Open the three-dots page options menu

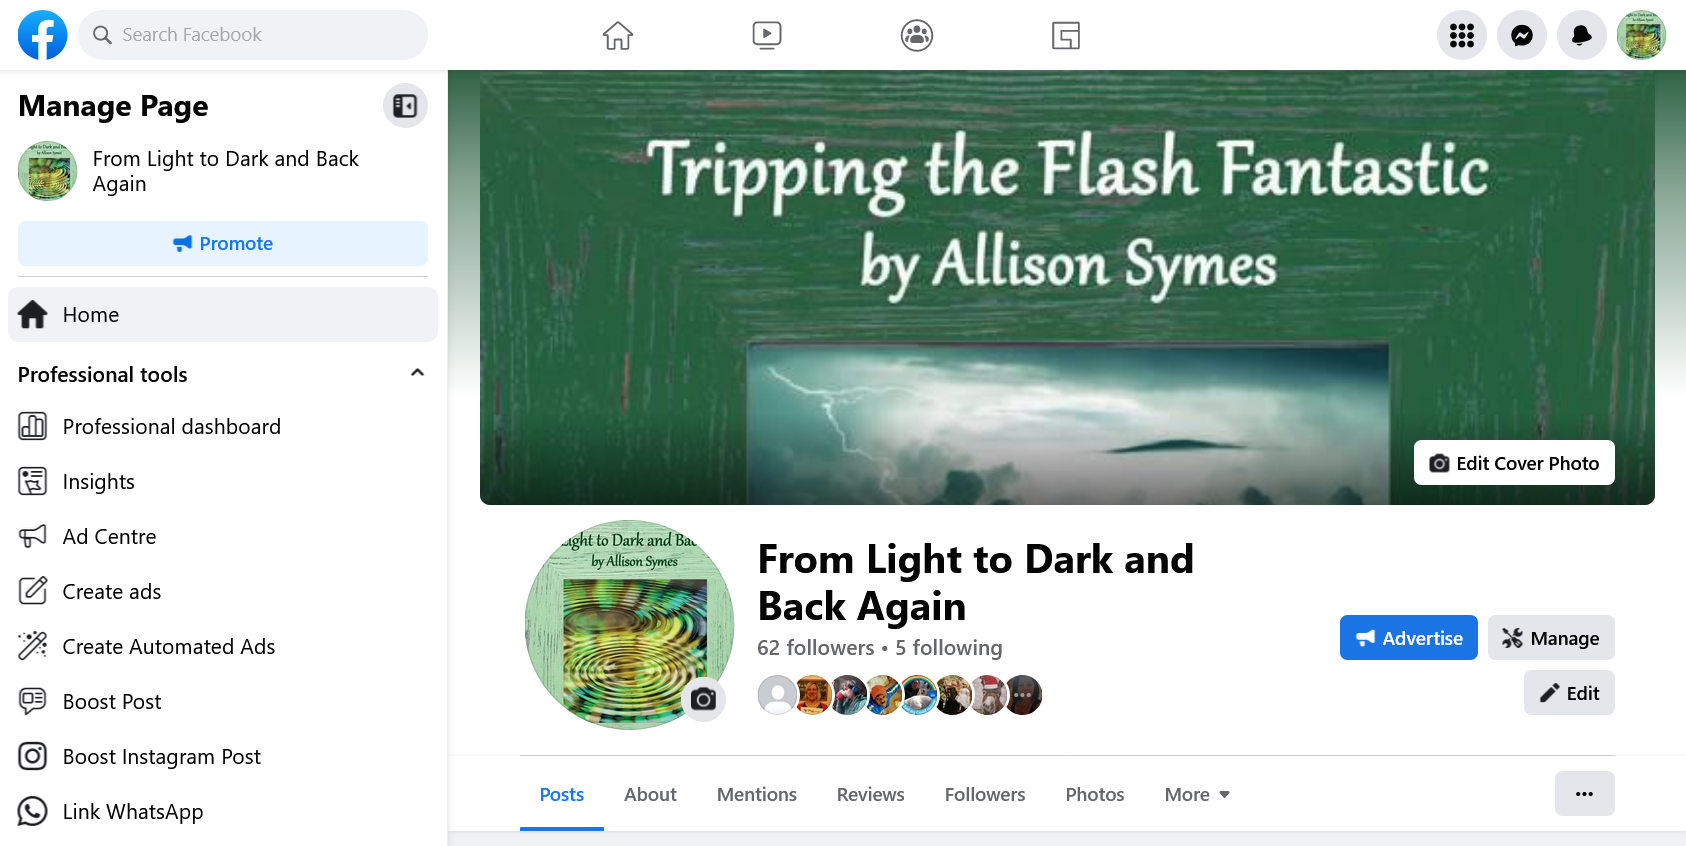tap(1585, 794)
